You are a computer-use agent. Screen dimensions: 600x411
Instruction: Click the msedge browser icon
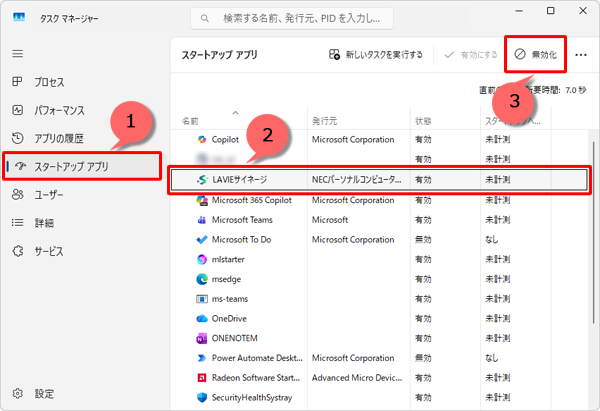[202, 279]
